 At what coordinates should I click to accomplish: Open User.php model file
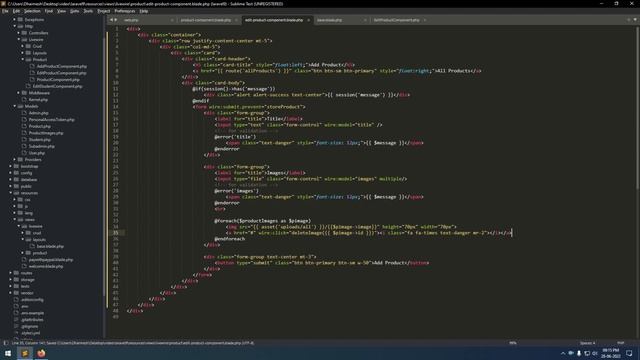pyautogui.click(x=37, y=153)
